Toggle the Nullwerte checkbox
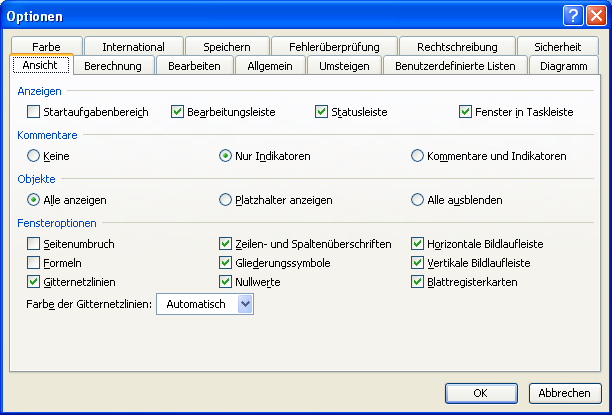Viewport: 612px width, 415px height. point(226,282)
